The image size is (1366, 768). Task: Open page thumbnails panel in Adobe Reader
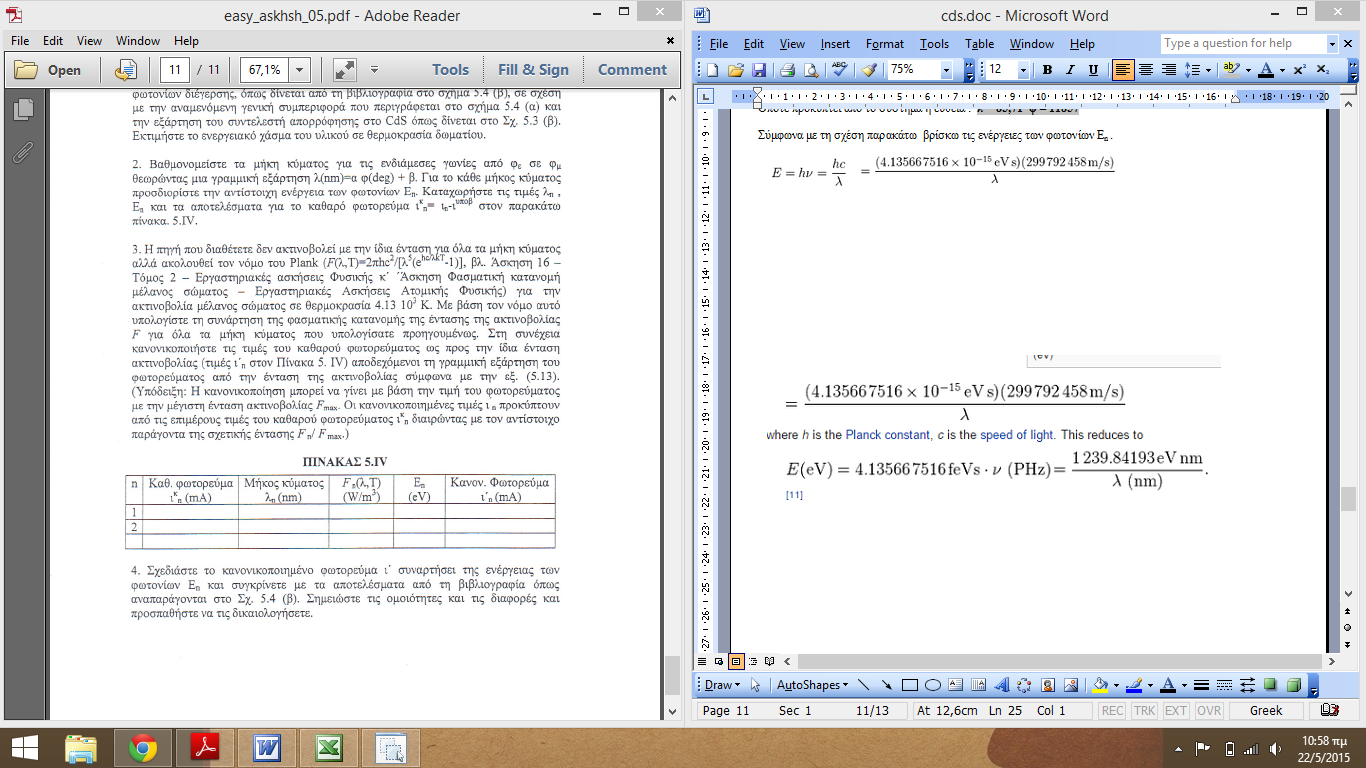click(x=21, y=109)
